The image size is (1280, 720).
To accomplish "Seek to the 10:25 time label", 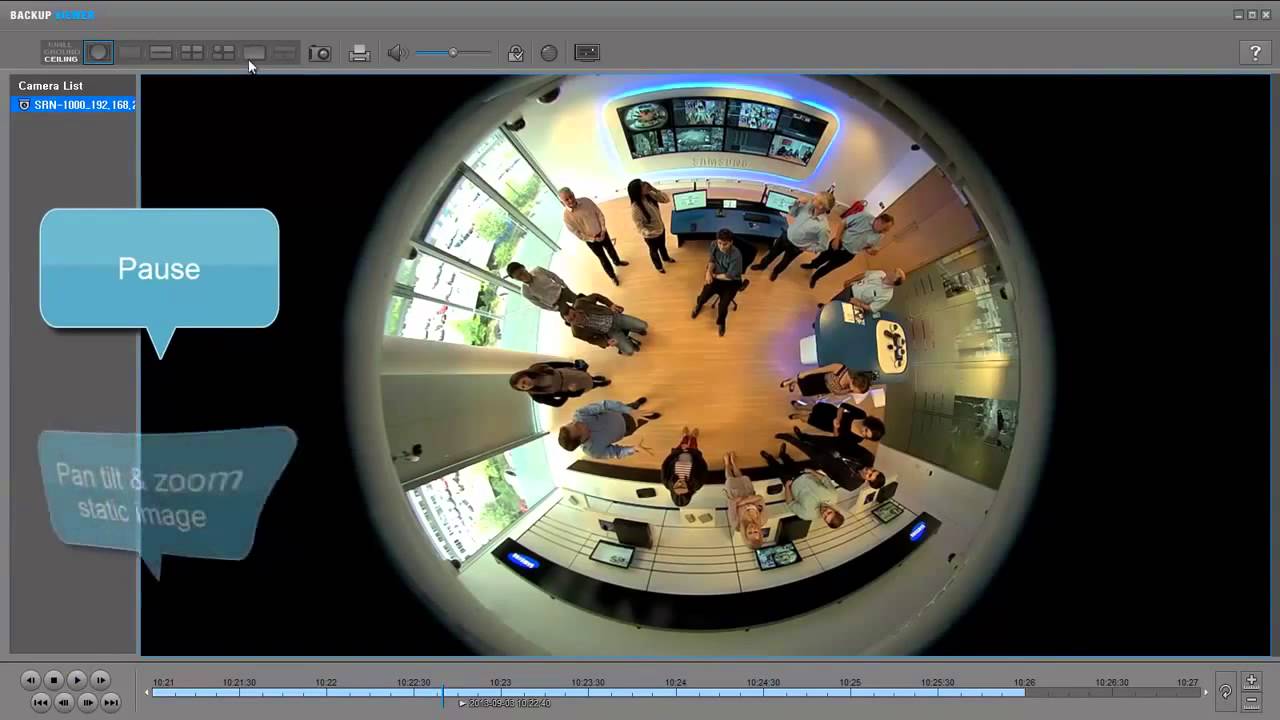I will click(850, 682).
